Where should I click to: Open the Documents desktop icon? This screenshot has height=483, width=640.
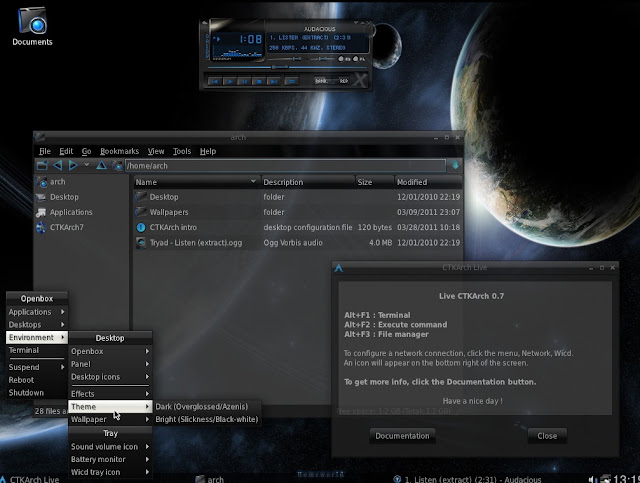click(x=32, y=26)
